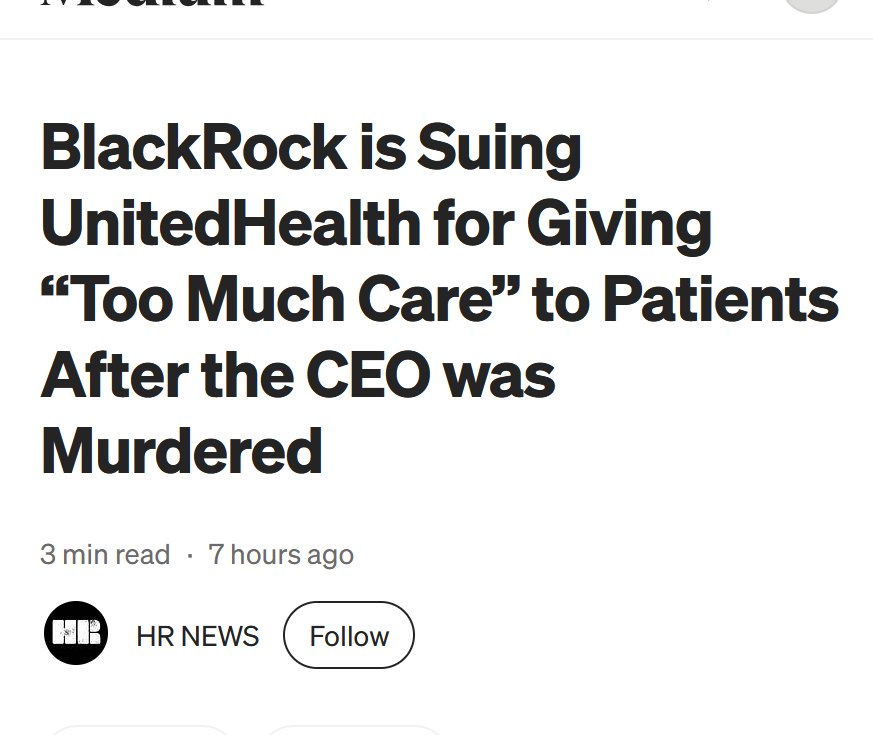Click the dot between read time and timestamp
This screenshot has height=735, width=873.
(x=190, y=554)
